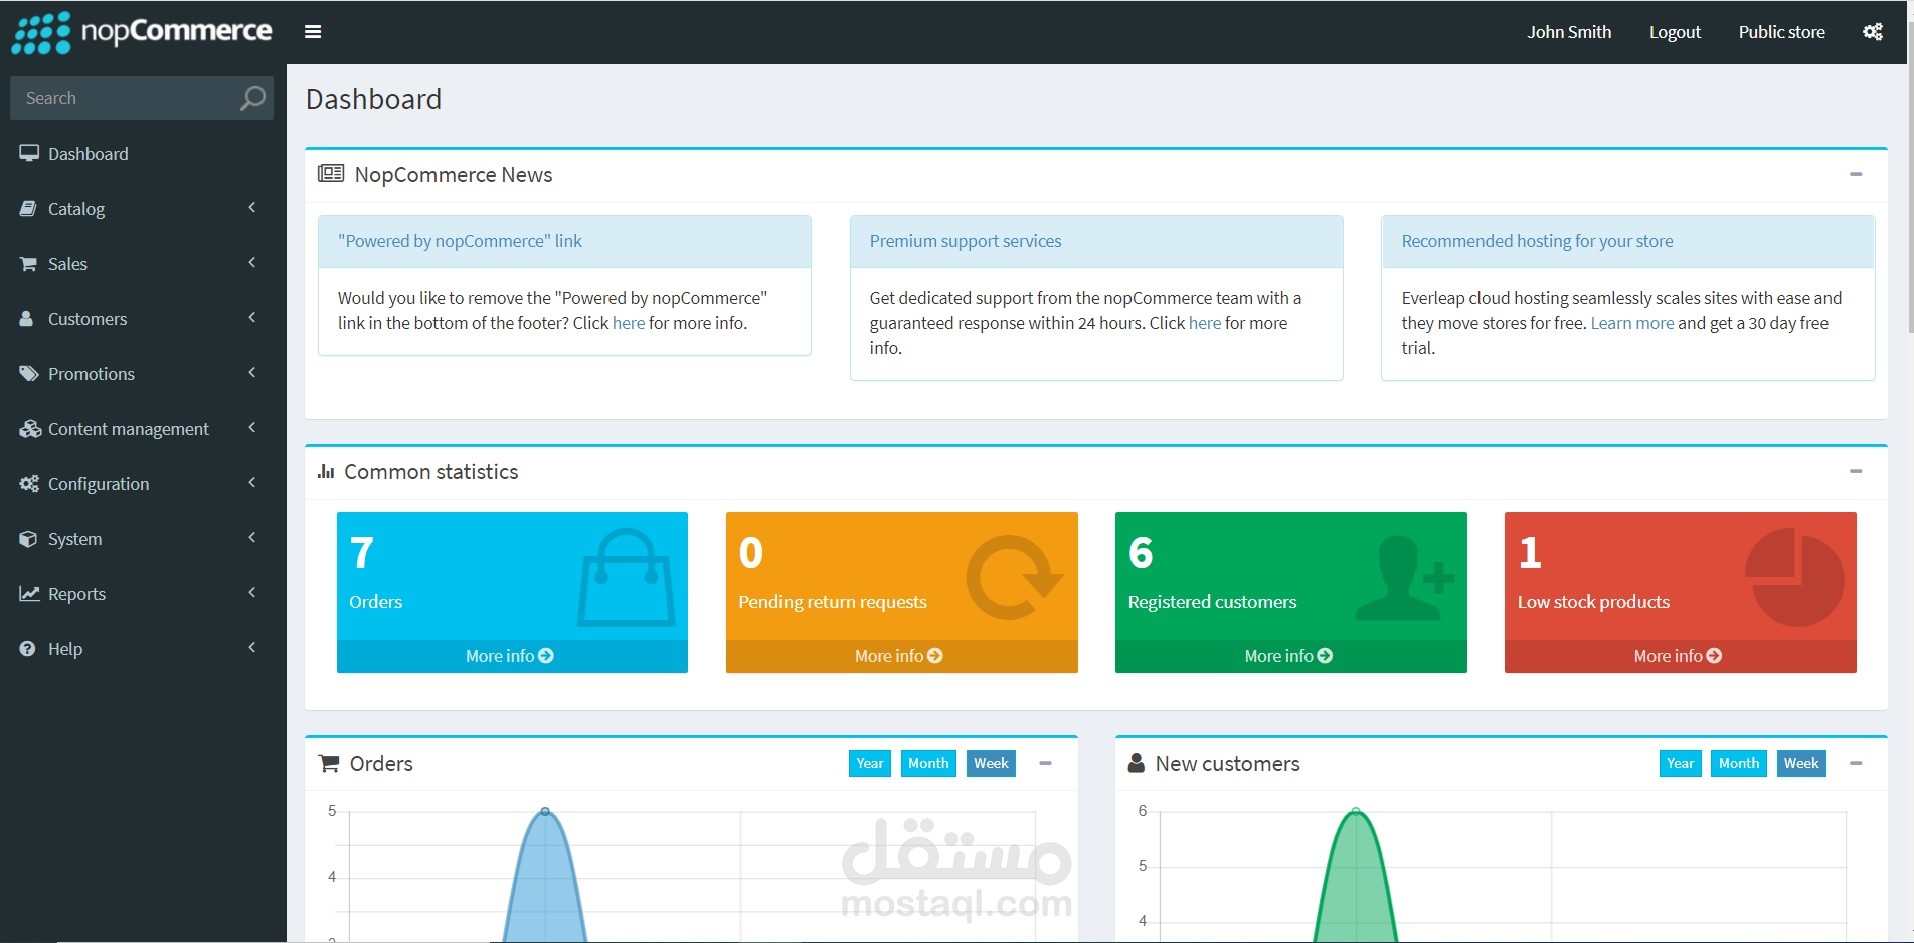Switch New customers chart to Year view
Image resolution: width=1914 pixels, height=943 pixels.
[x=1681, y=764]
